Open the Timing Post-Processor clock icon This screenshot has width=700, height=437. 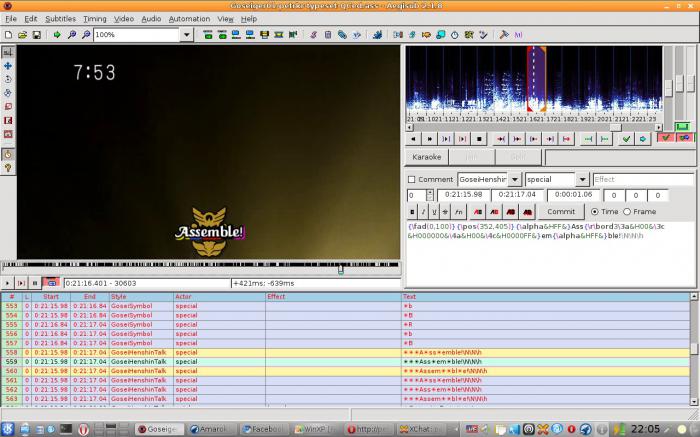click(x=454, y=34)
